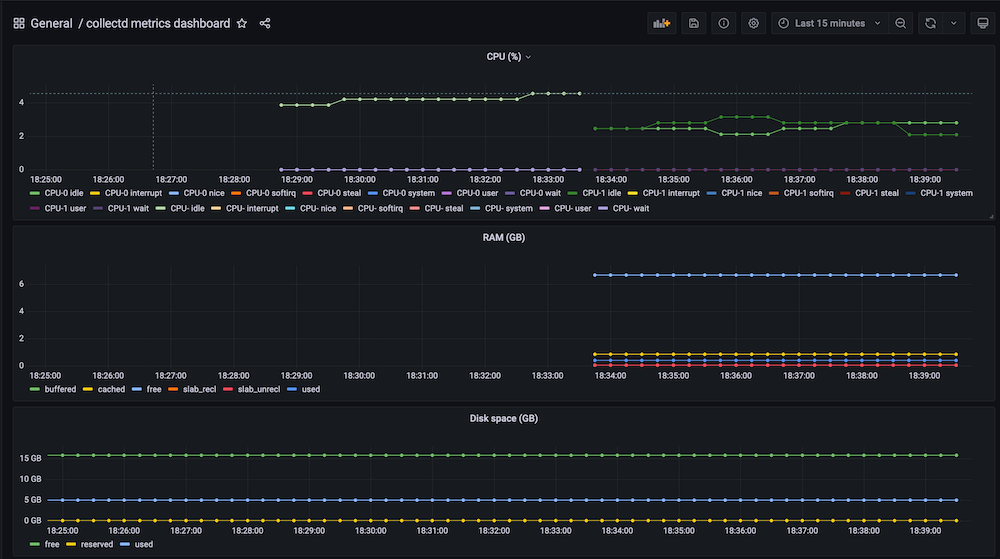Viewport: 1000px width, 559px height.
Task: Click the General folder breadcrumb
Action: tap(51, 24)
